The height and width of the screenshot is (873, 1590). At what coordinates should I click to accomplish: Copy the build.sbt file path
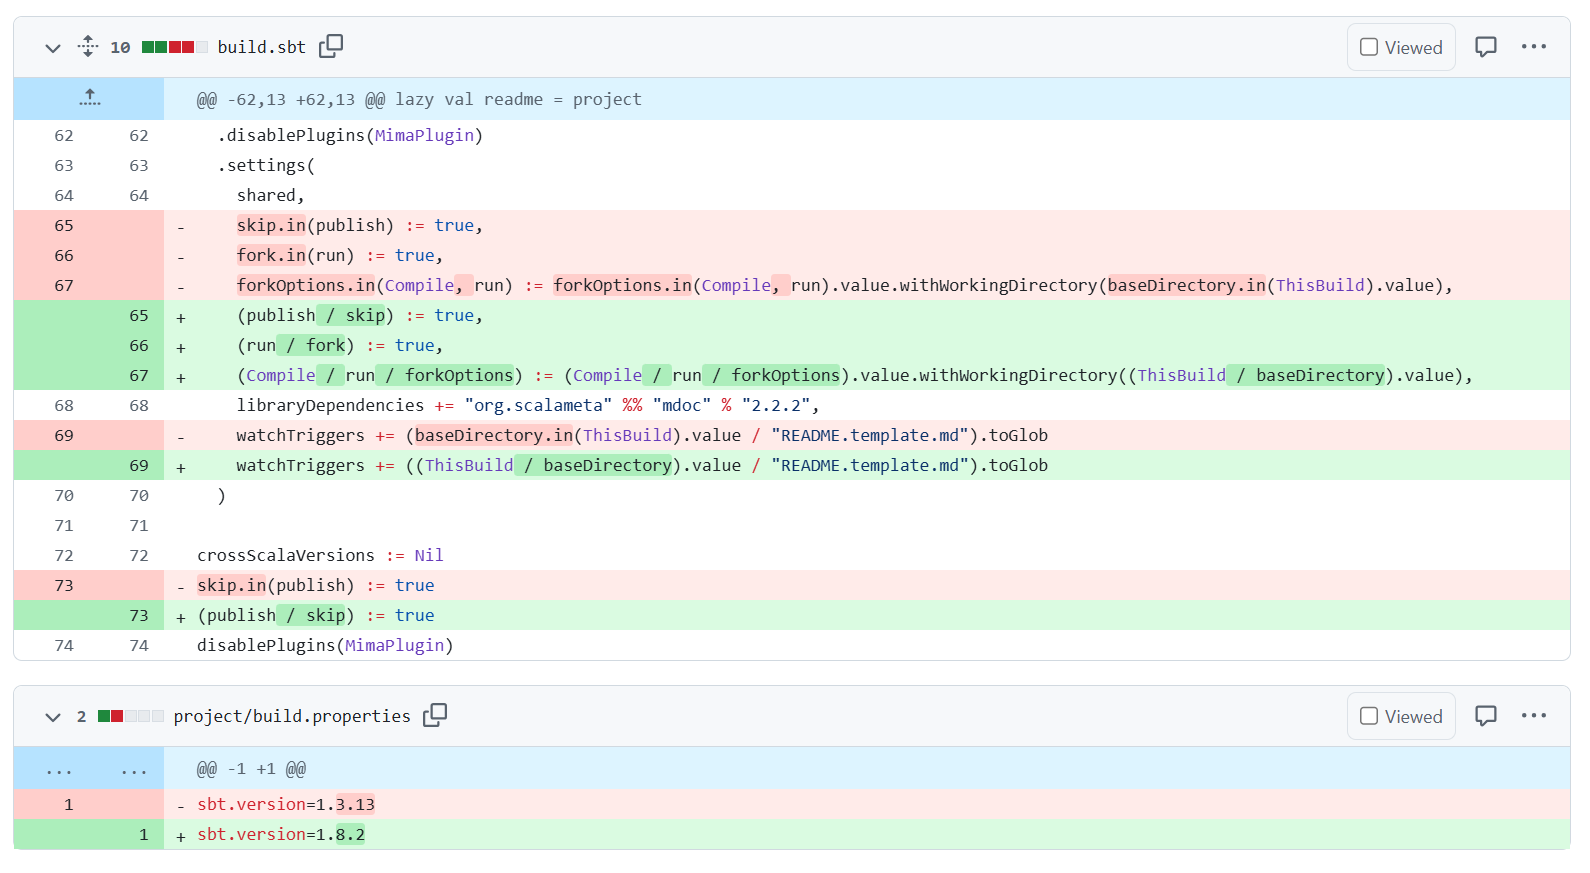point(331,46)
